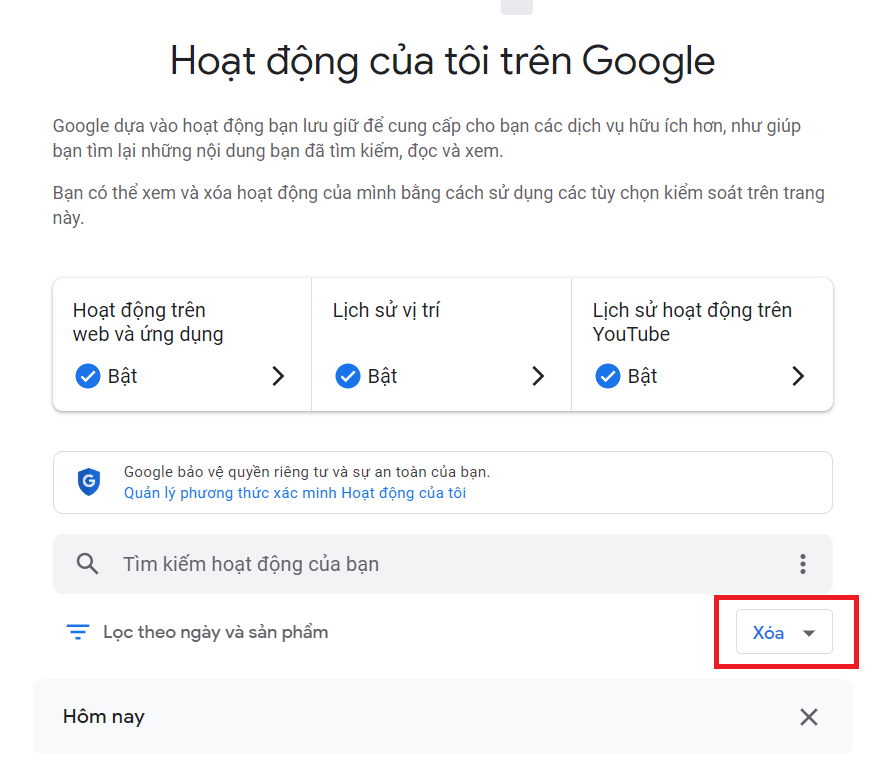
Task: Select the Hôm nay section header
Action: tap(104, 717)
